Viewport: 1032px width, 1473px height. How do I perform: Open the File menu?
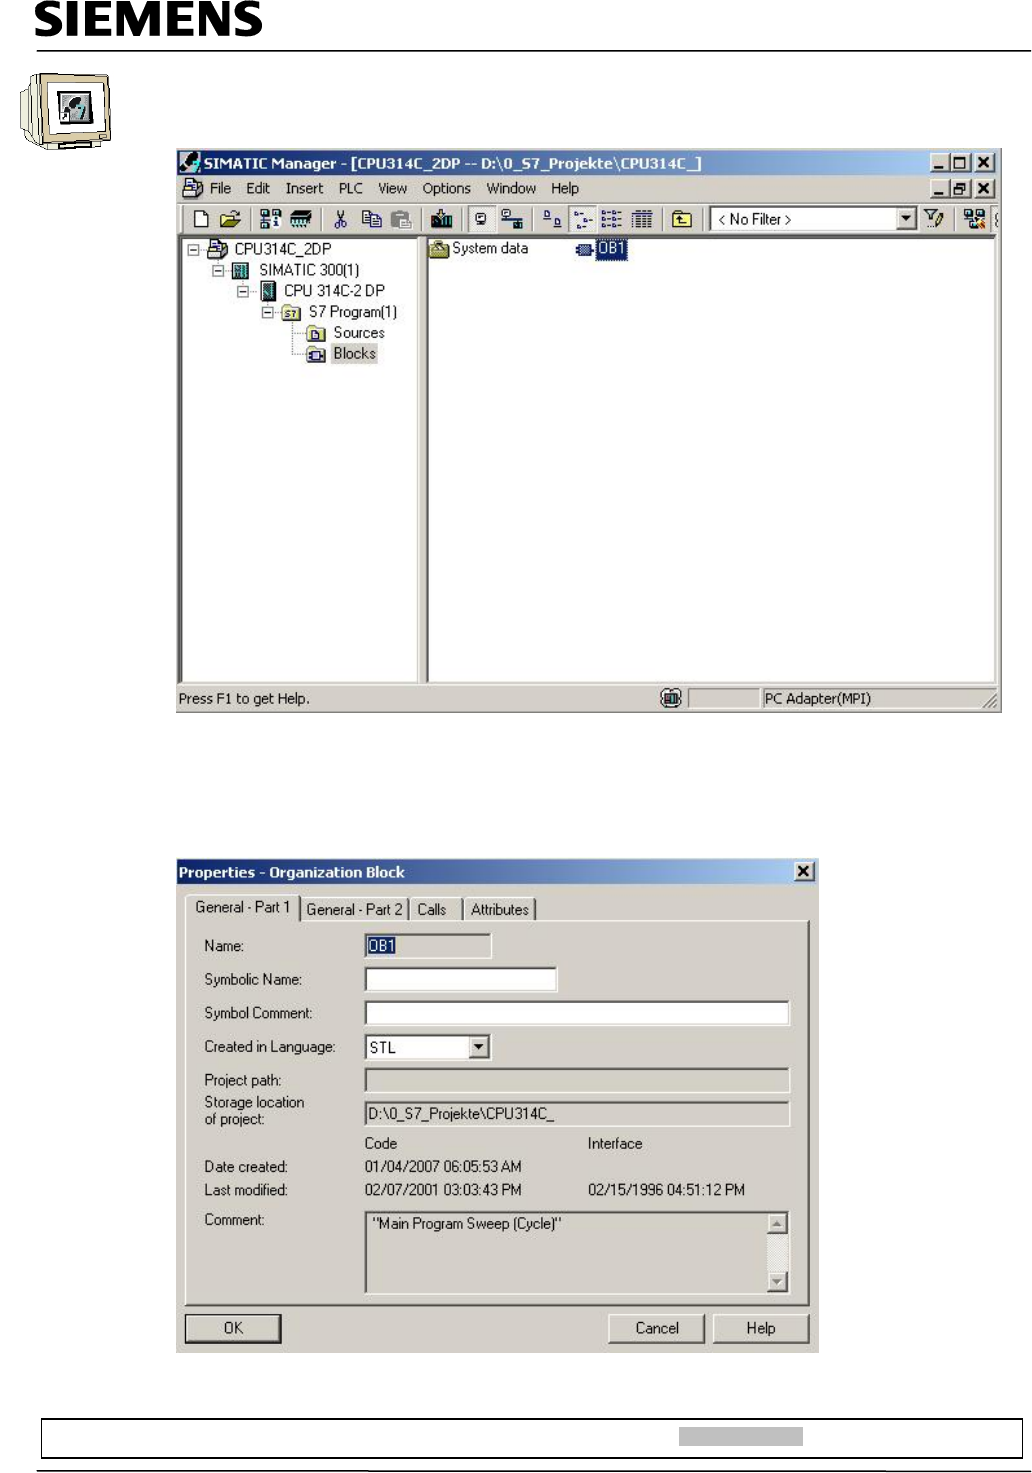(220, 188)
